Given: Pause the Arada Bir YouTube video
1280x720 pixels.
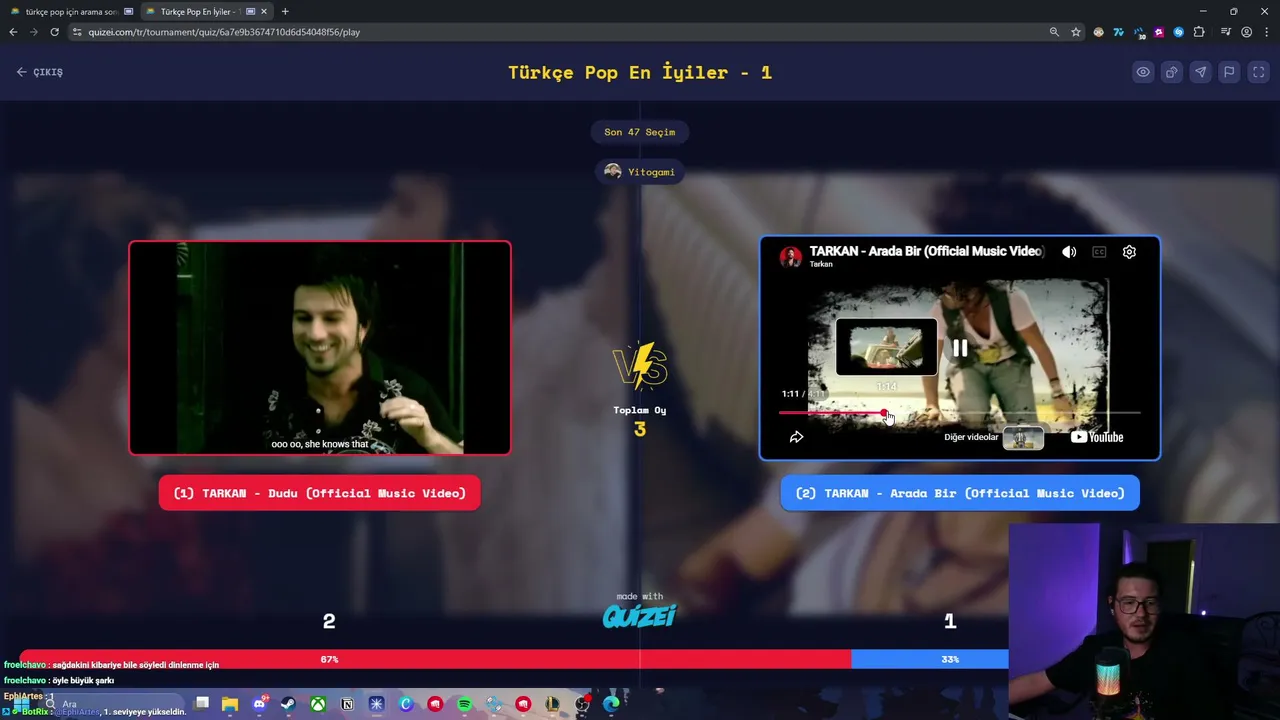Looking at the screenshot, I should coord(960,348).
